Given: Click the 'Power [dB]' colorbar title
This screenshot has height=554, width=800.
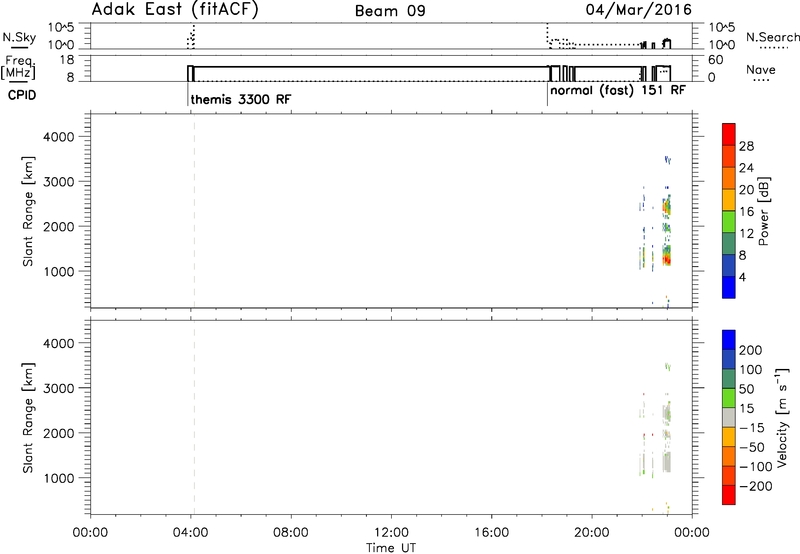Looking at the screenshot, I should pyautogui.click(x=763, y=211).
